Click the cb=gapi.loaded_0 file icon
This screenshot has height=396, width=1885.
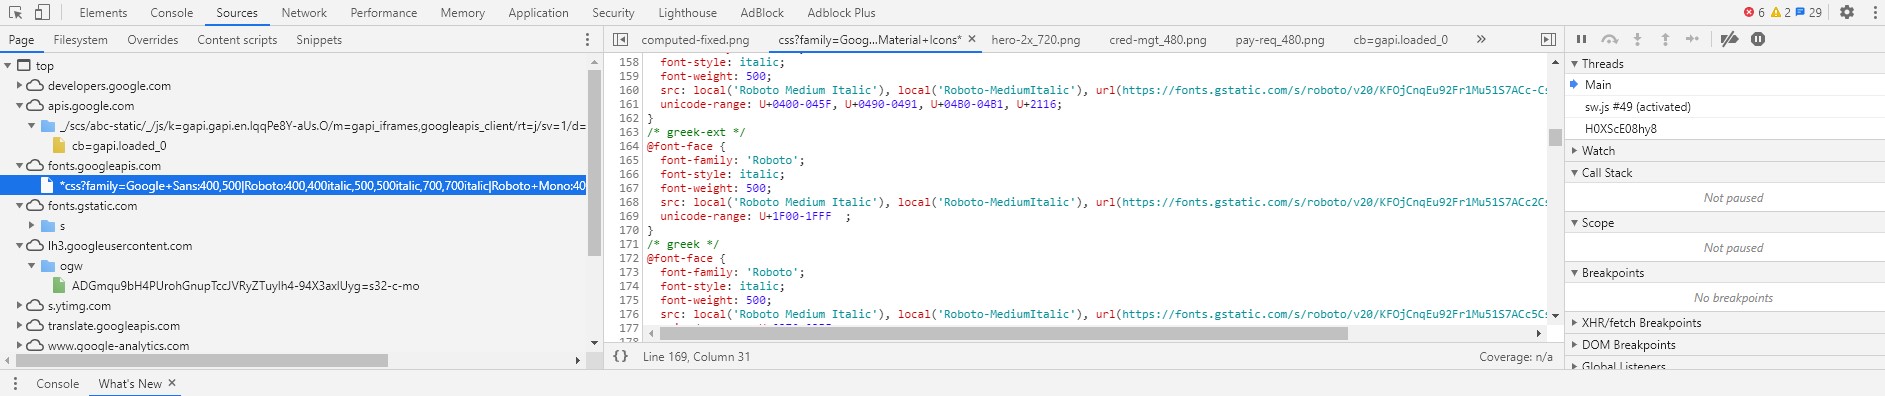pos(59,145)
